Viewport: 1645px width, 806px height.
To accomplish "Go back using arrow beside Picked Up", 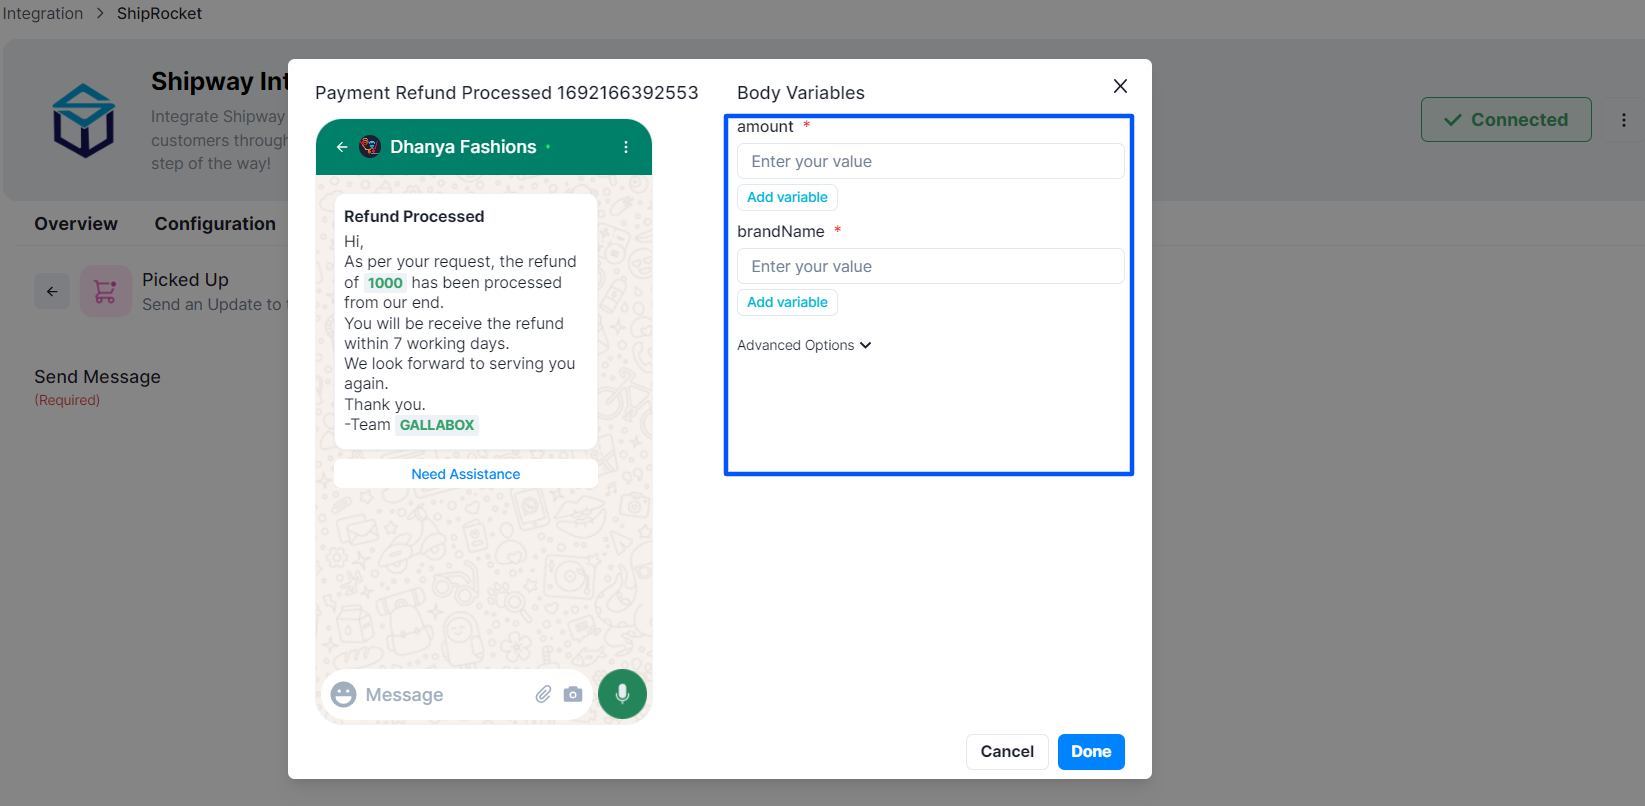I will tap(52, 291).
